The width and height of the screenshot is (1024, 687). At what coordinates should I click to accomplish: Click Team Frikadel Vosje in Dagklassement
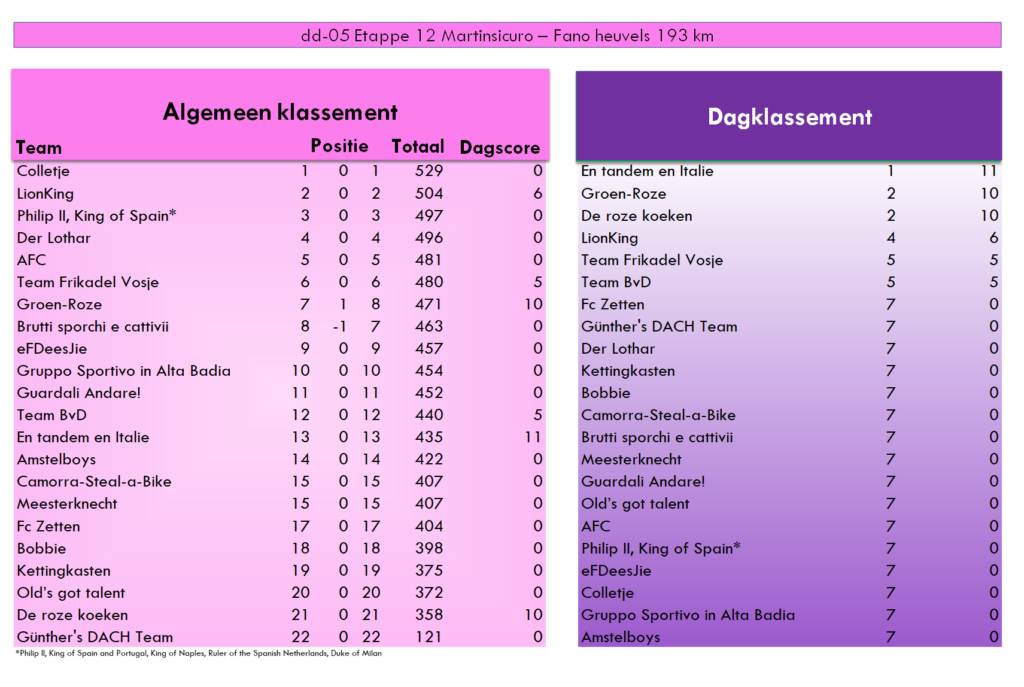point(652,260)
